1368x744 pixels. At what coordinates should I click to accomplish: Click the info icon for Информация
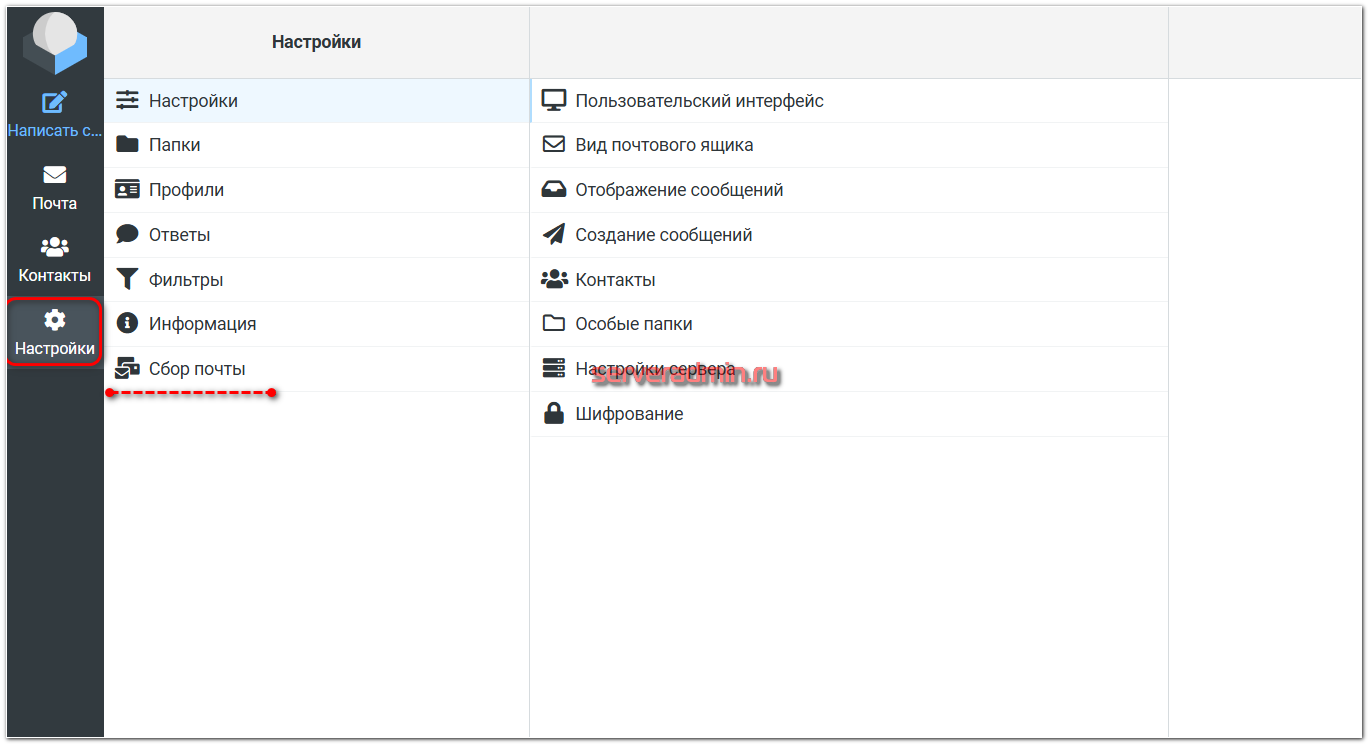tap(127, 324)
